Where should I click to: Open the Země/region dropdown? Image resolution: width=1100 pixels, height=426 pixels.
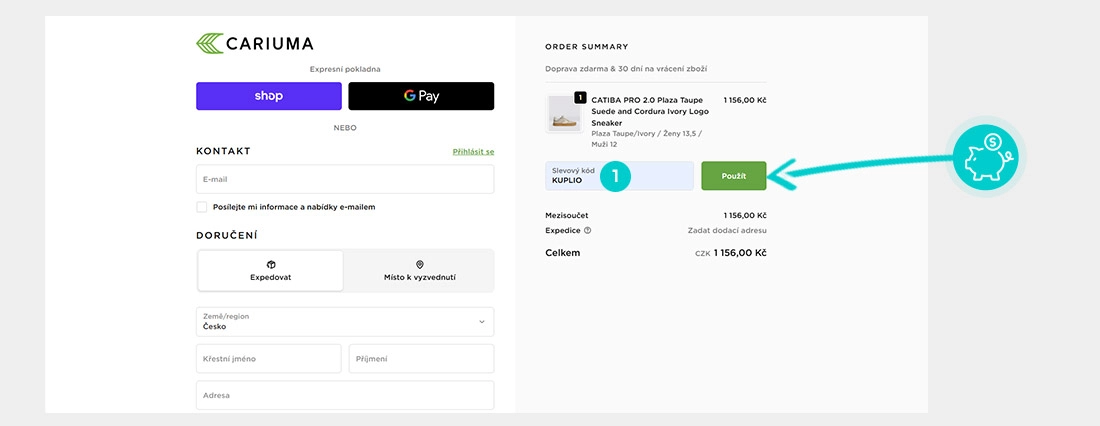coord(345,321)
